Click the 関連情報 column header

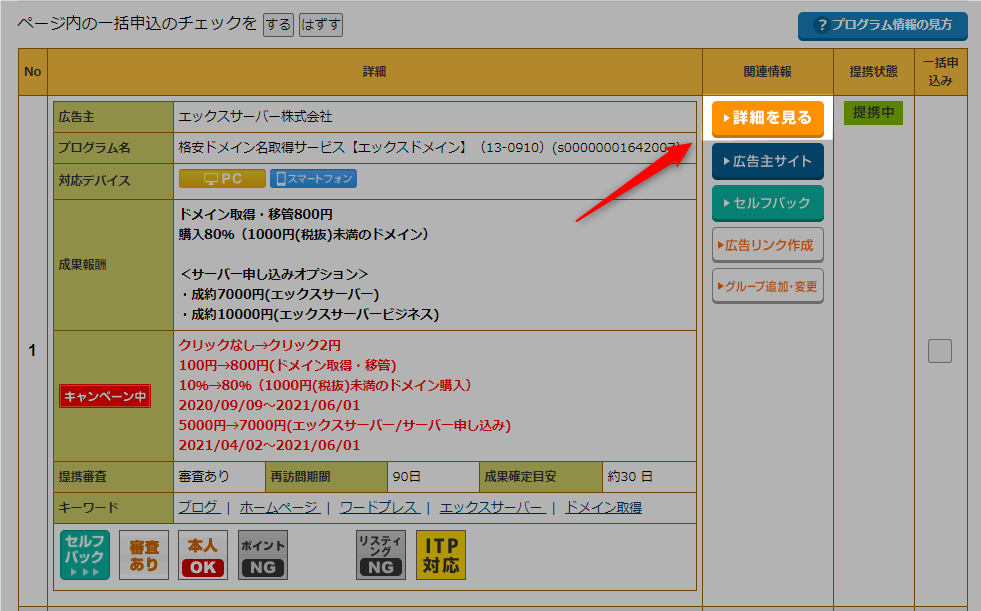pos(768,72)
